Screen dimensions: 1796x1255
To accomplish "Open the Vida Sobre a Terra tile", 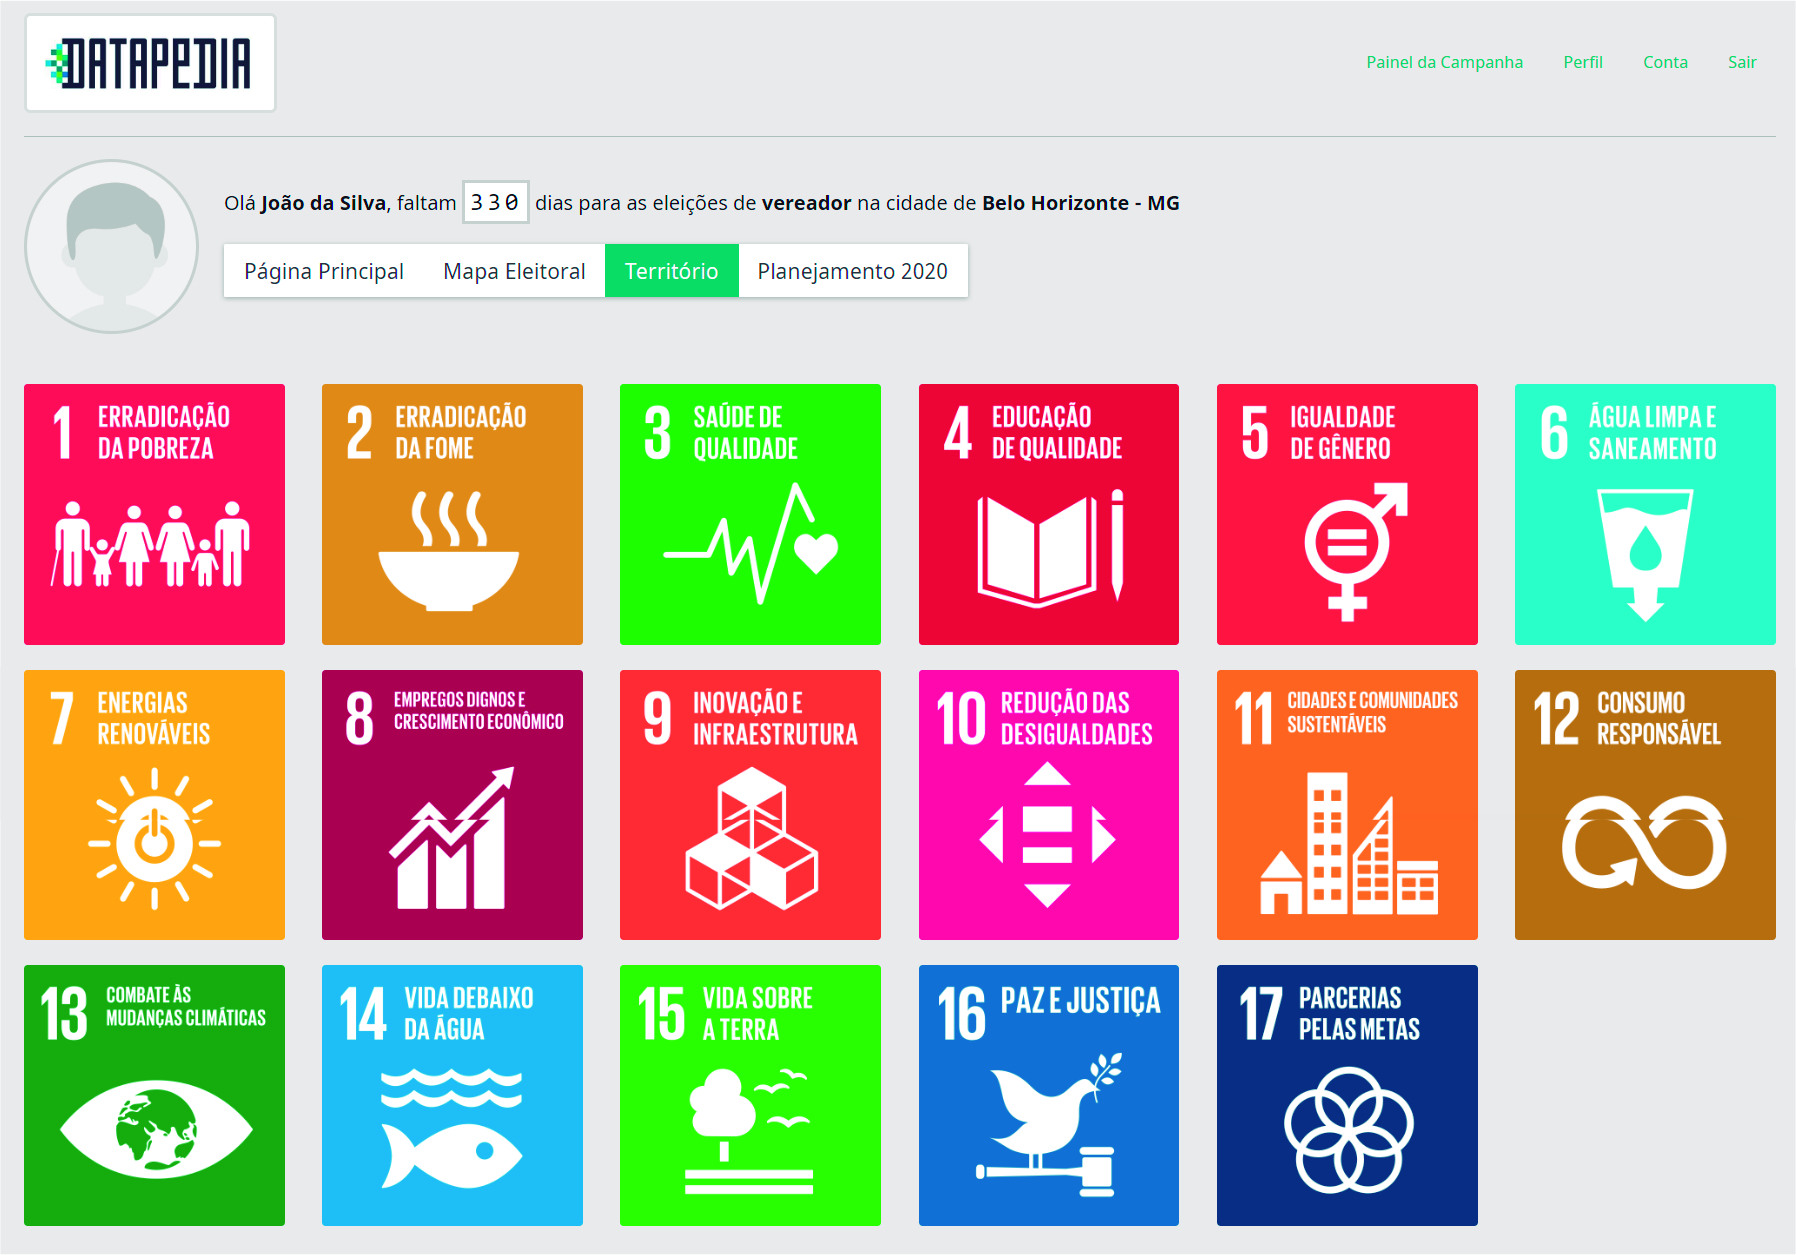I will [750, 1095].
